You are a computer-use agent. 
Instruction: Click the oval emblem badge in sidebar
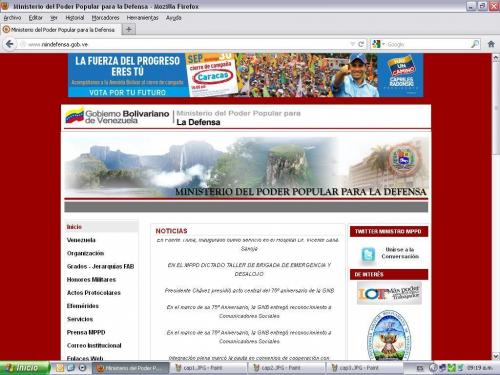coord(389,335)
